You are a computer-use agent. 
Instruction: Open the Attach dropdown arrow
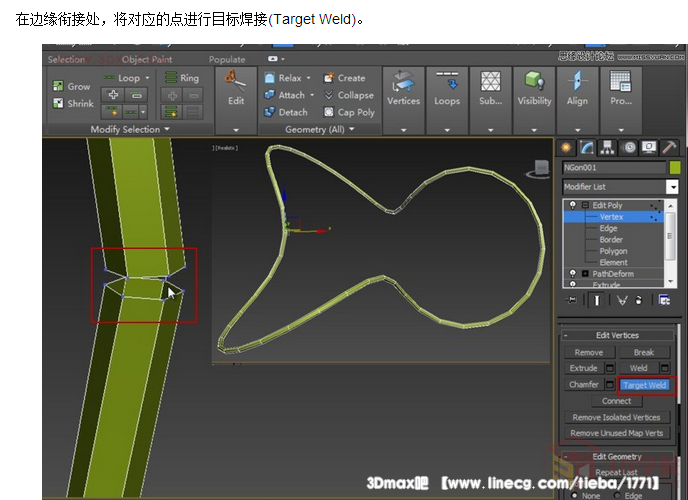coord(312,95)
